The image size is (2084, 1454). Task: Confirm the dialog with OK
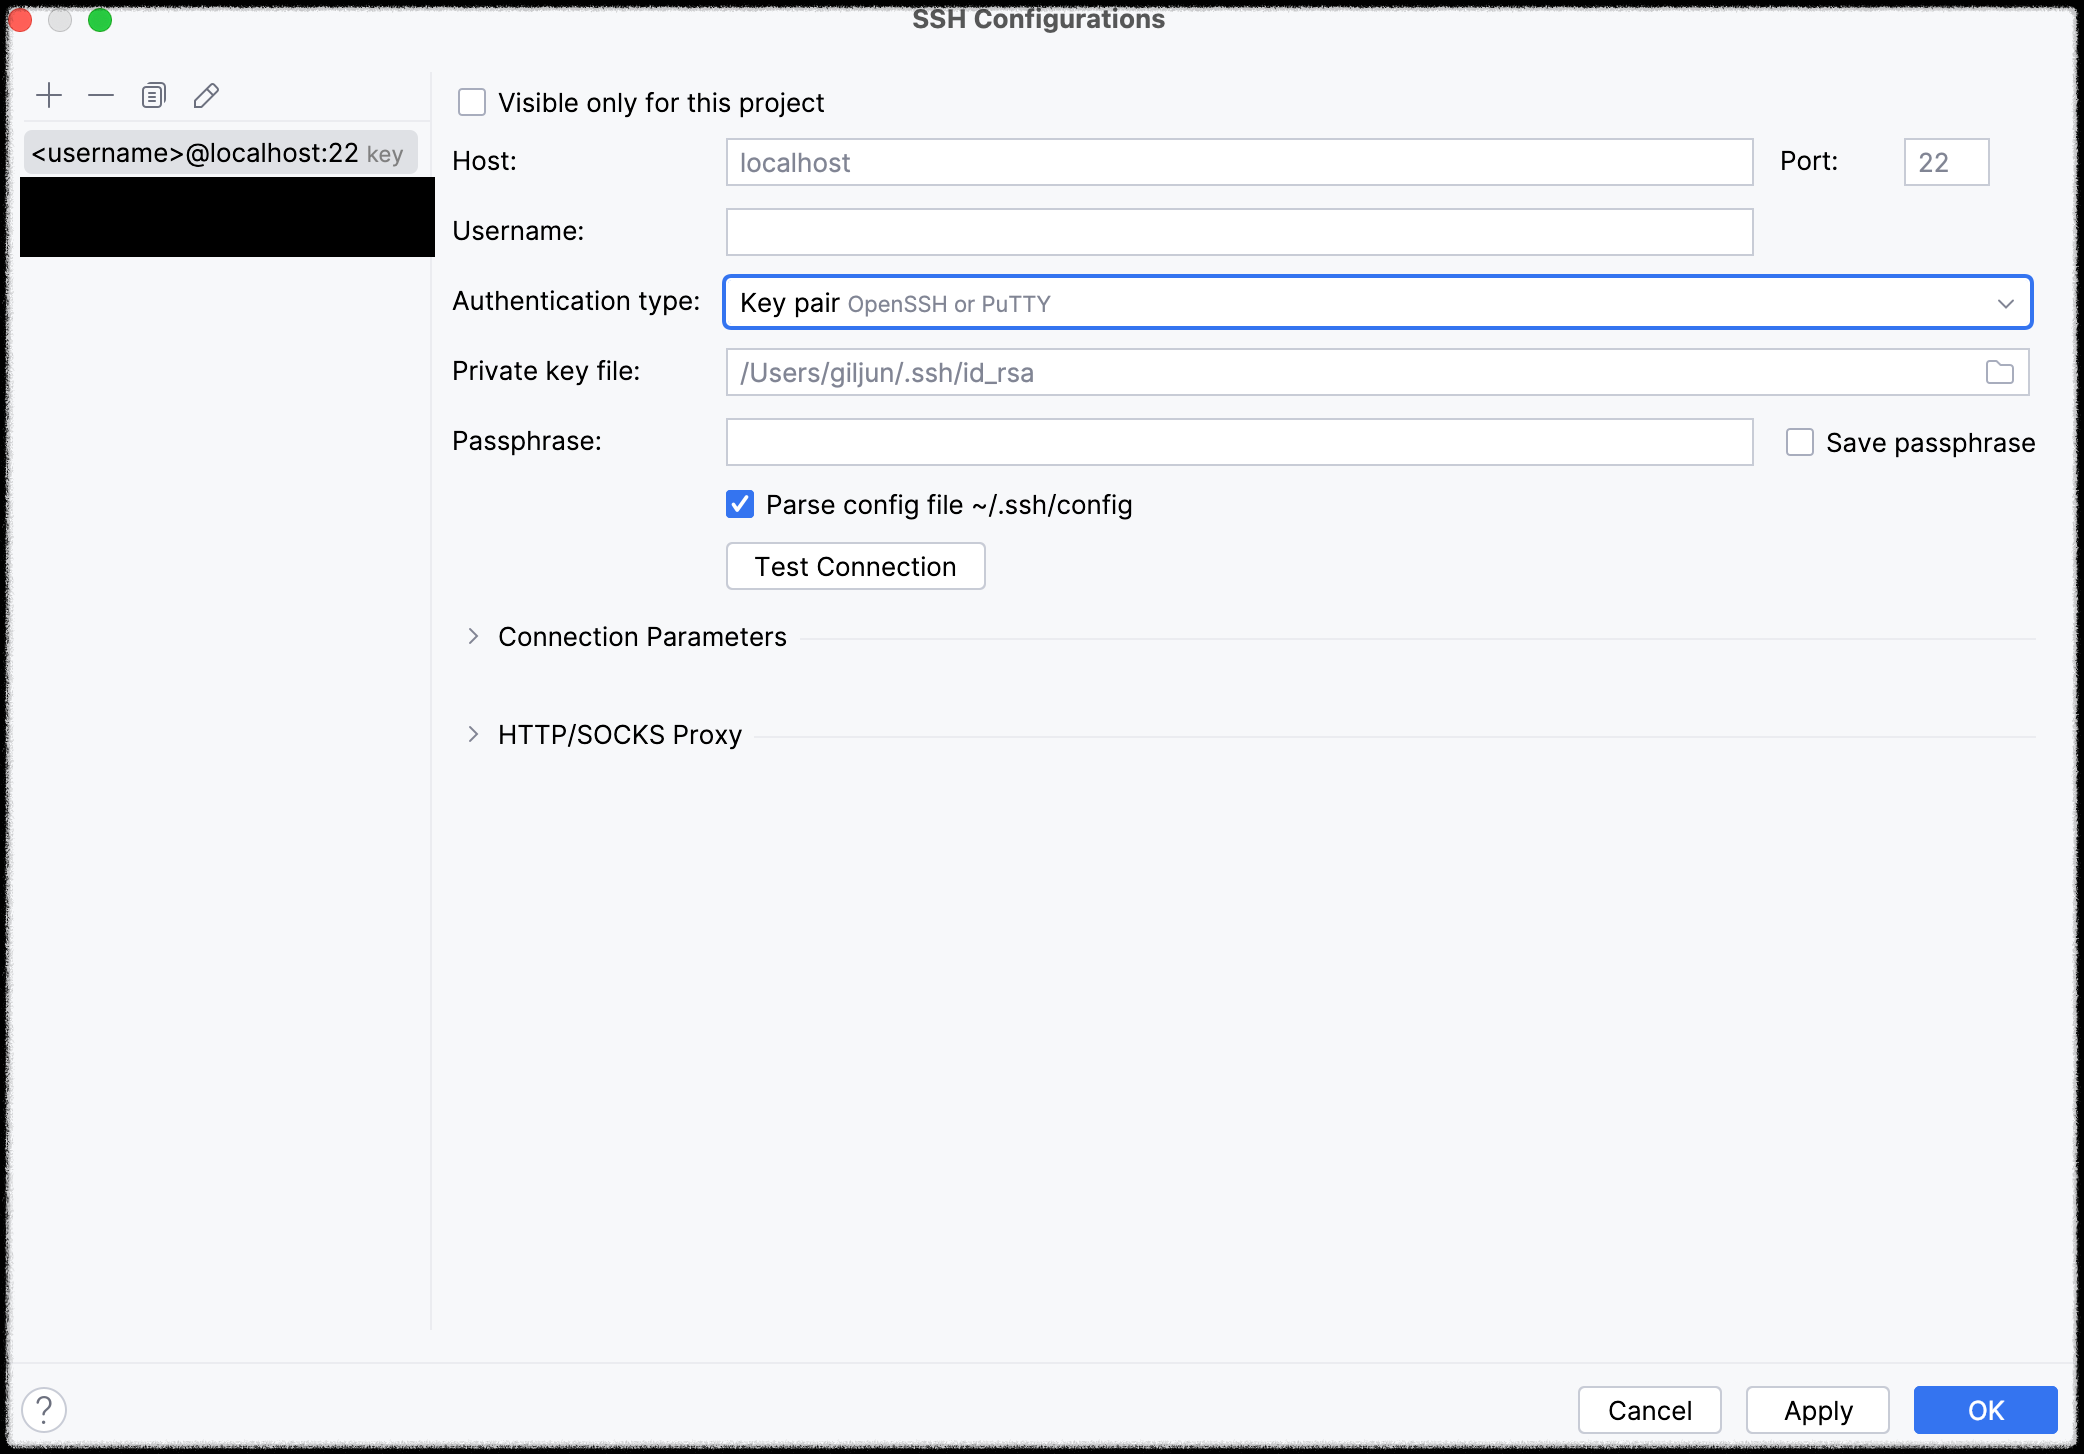point(1985,1410)
